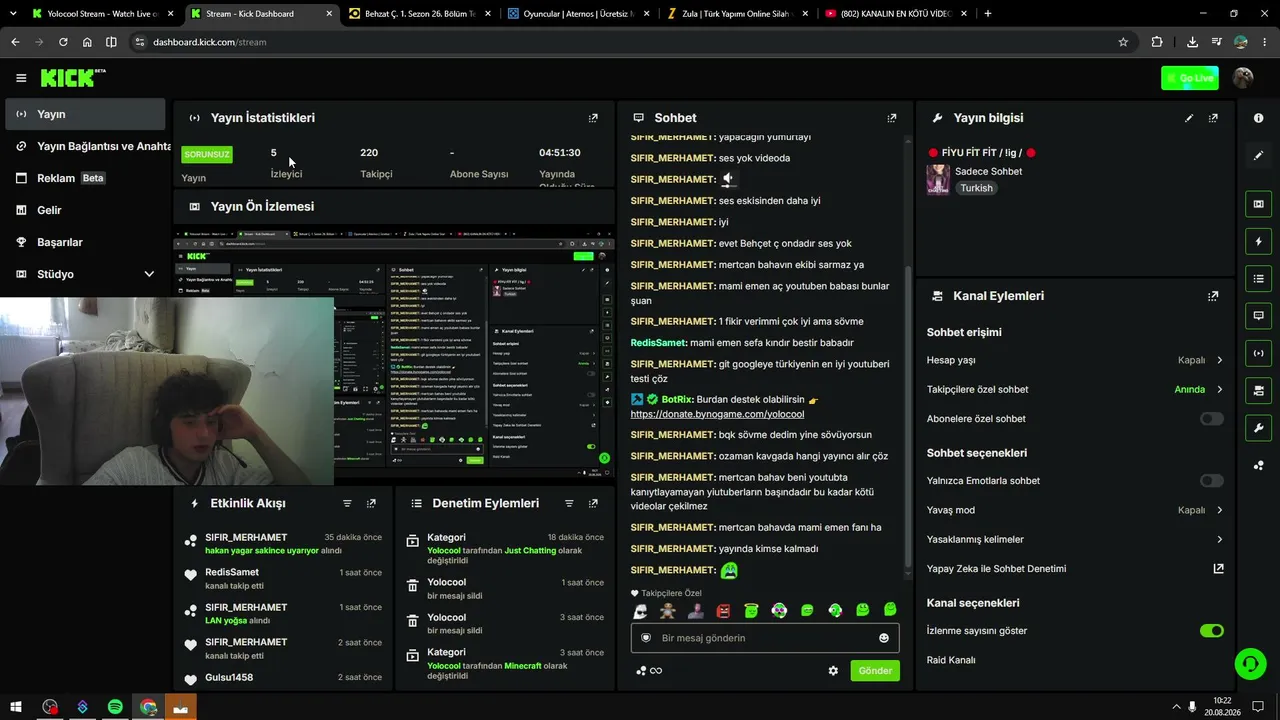Viewport: 1280px width, 720px height.
Task: Click the browser address bar
Action: click(620, 42)
